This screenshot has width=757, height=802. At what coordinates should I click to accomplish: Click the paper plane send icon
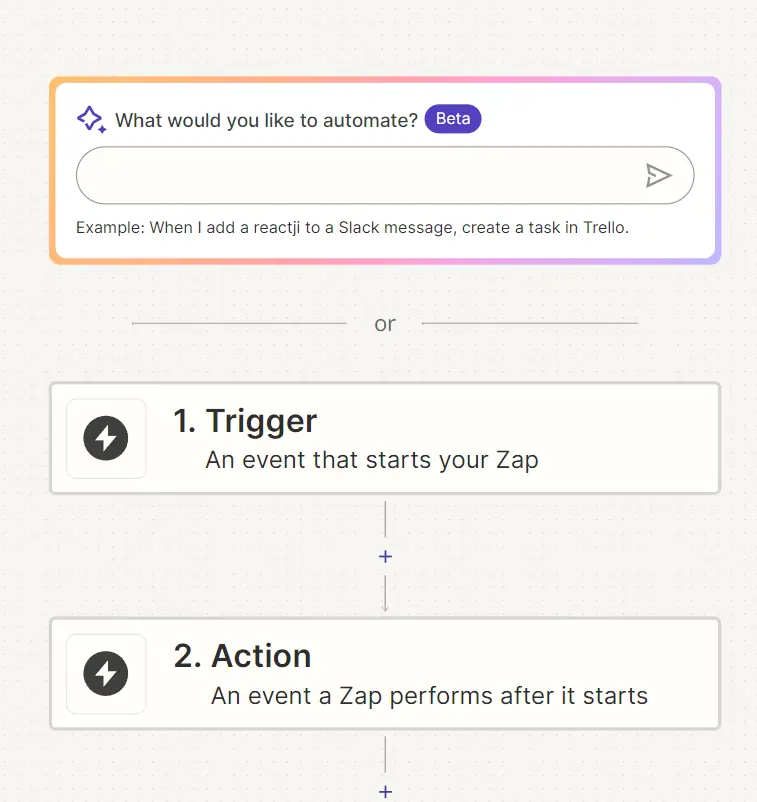(x=658, y=175)
